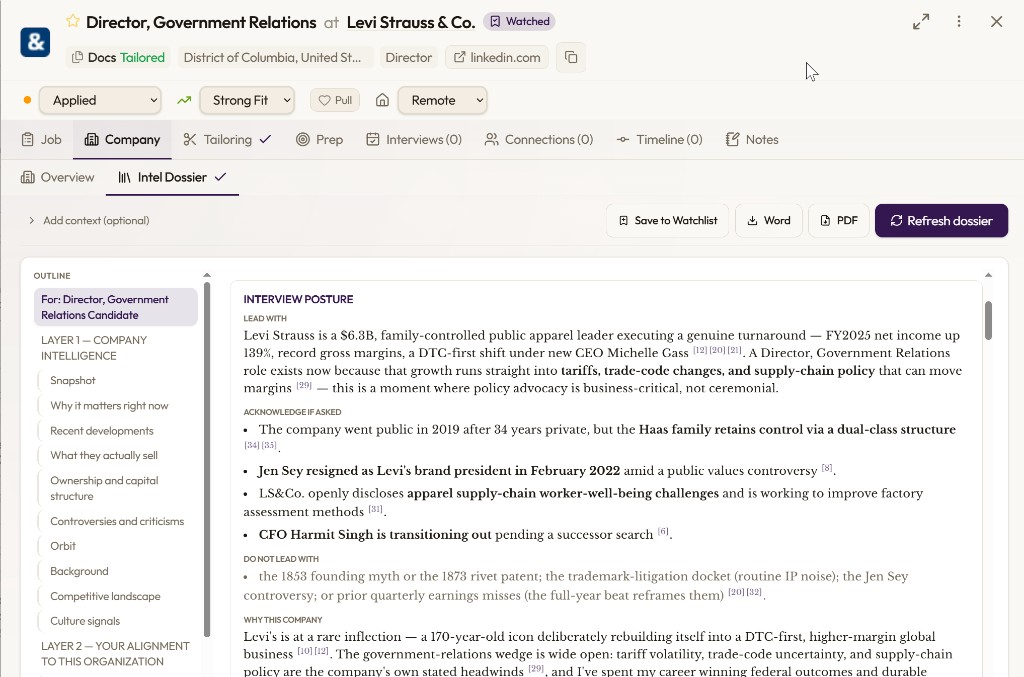Click the outline panel scrollbar thumb
This screenshot has width=1024, height=677.
207,459
